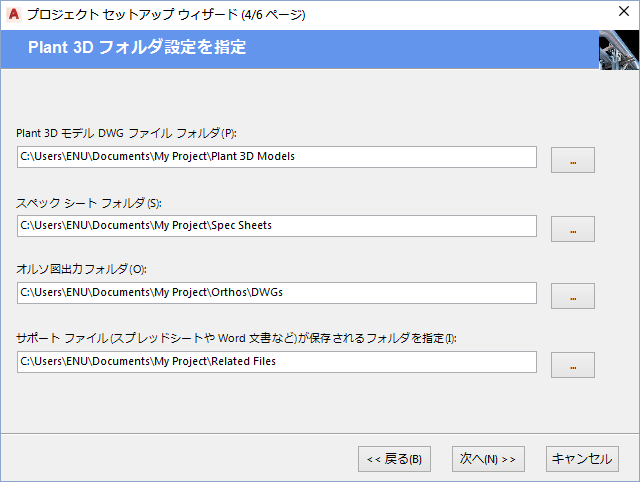Go back with the 戻る(B) button
The height and width of the screenshot is (482, 640).
coord(394,459)
